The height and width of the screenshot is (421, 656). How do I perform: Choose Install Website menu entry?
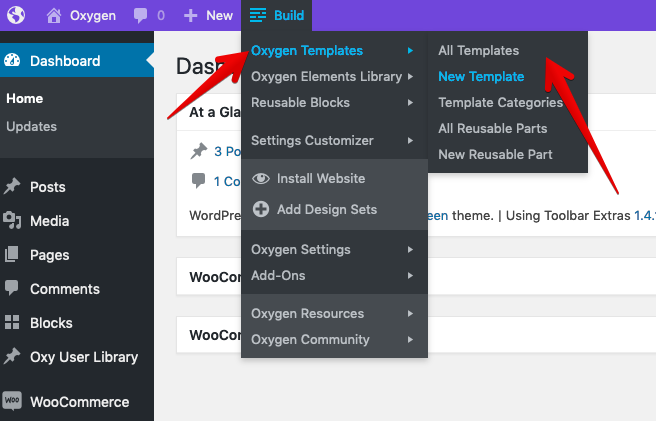tap(321, 179)
